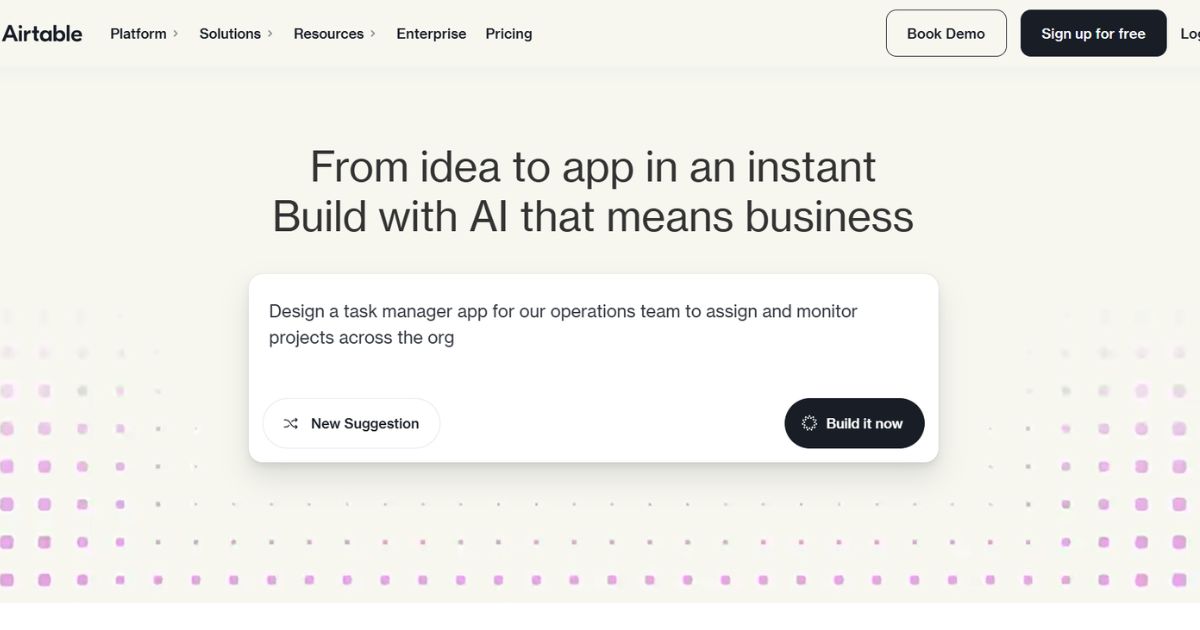Go to the Enterprise page
1200x630 pixels.
tap(431, 33)
